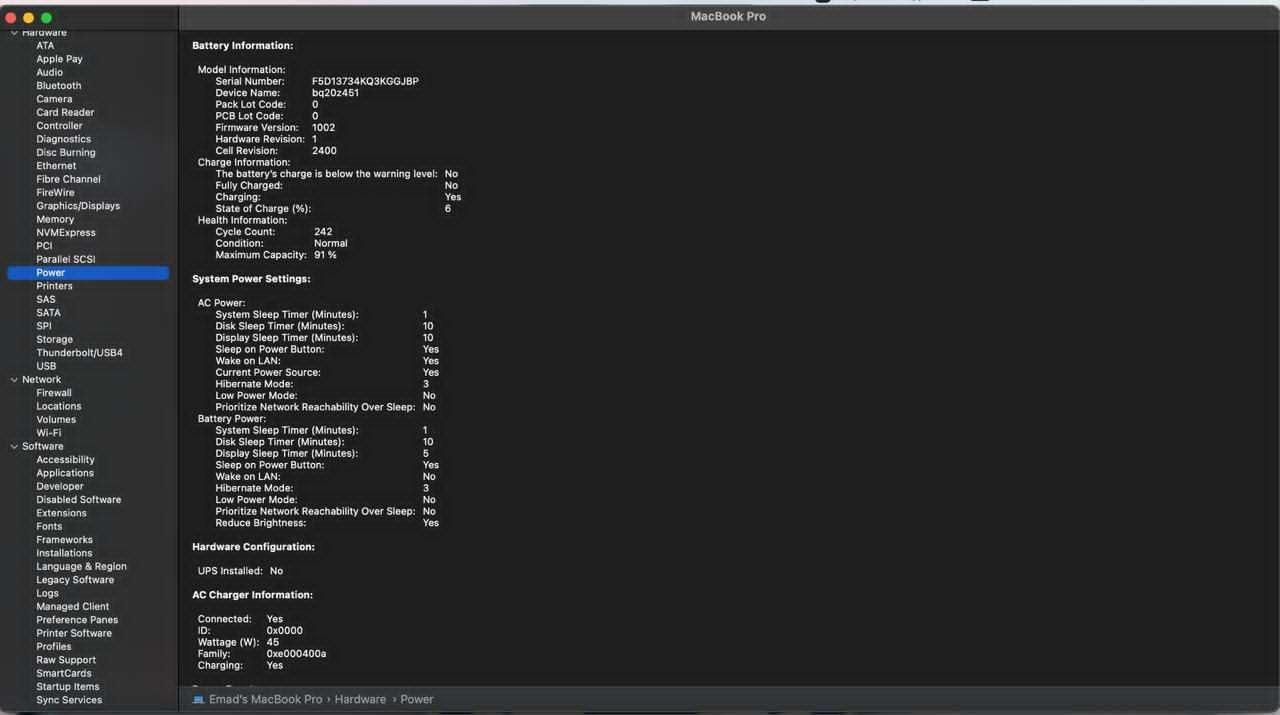The height and width of the screenshot is (715, 1280).
Task: Click the battery serial number F5D13734KQ3KGGJBP
Action: (x=365, y=82)
